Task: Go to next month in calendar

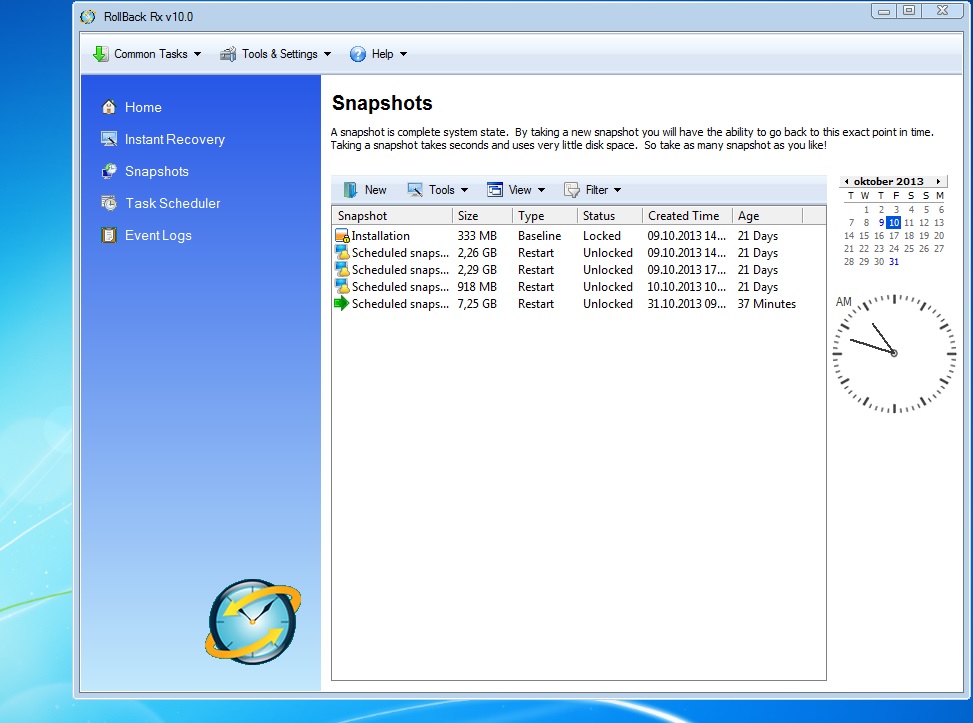Action: [x=938, y=181]
